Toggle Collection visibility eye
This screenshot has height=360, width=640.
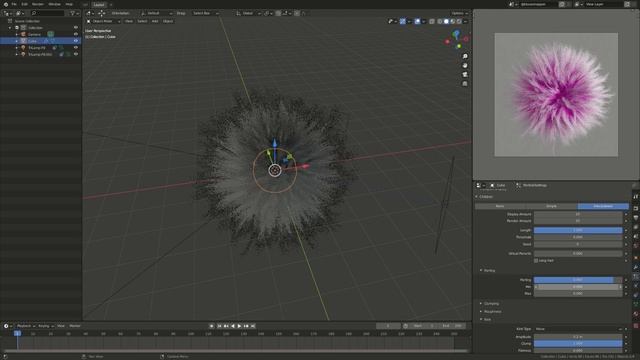76,27
